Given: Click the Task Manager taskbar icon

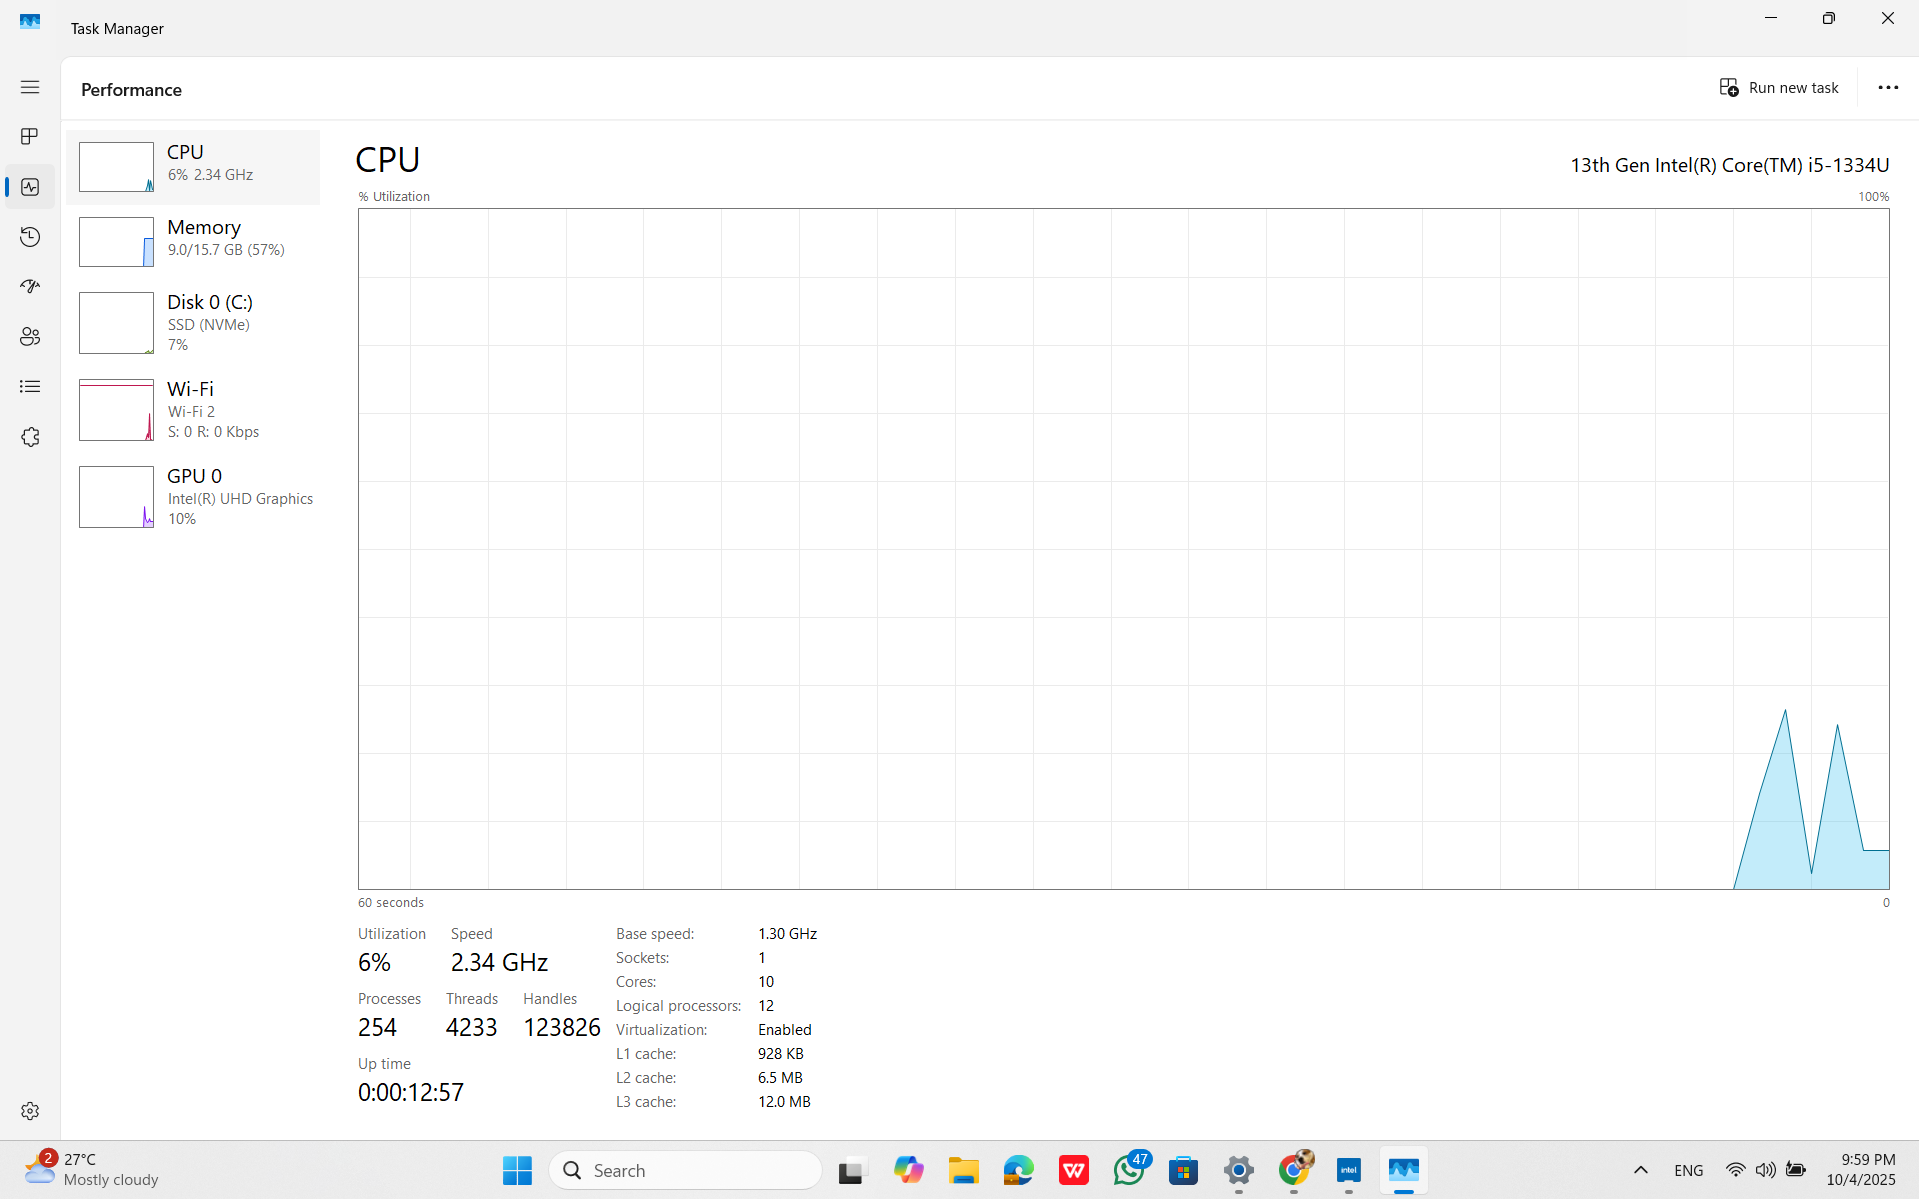Looking at the screenshot, I should [x=1404, y=1170].
